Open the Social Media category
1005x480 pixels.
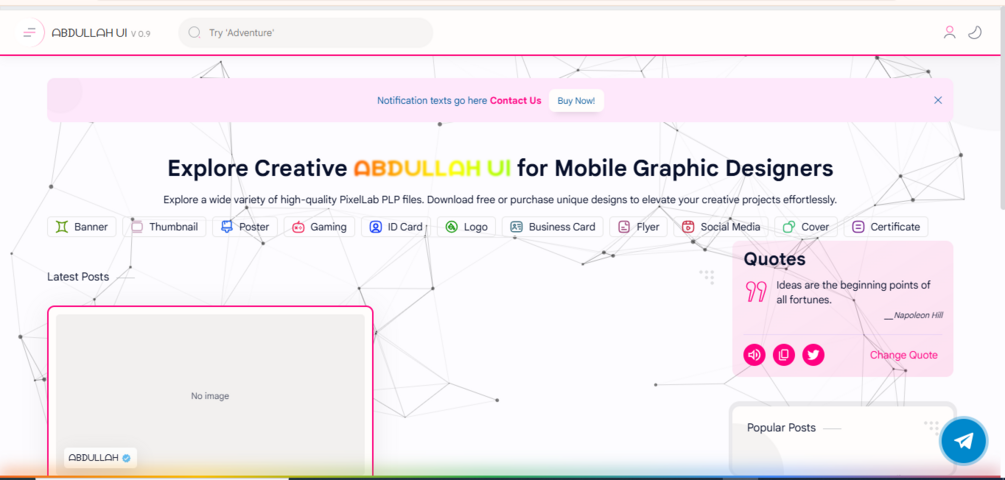tap(720, 227)
